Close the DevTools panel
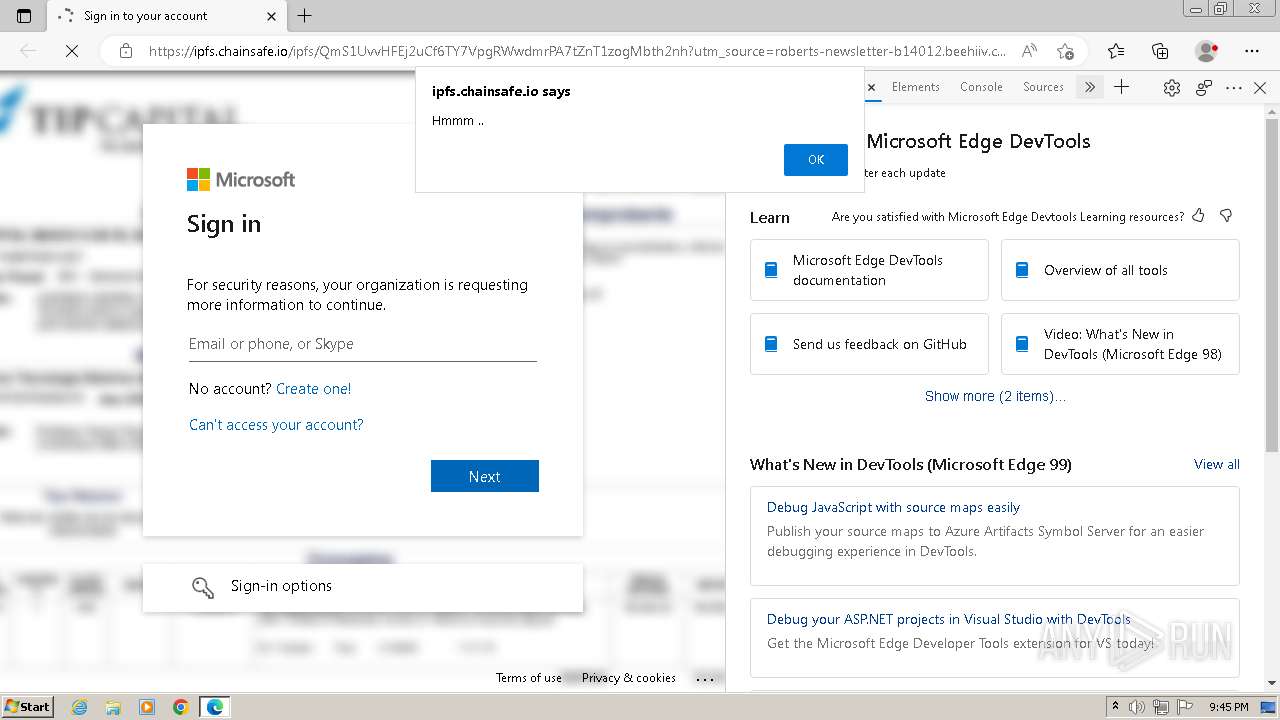Screen dimensions: 1280x720 pos(1260,88)
